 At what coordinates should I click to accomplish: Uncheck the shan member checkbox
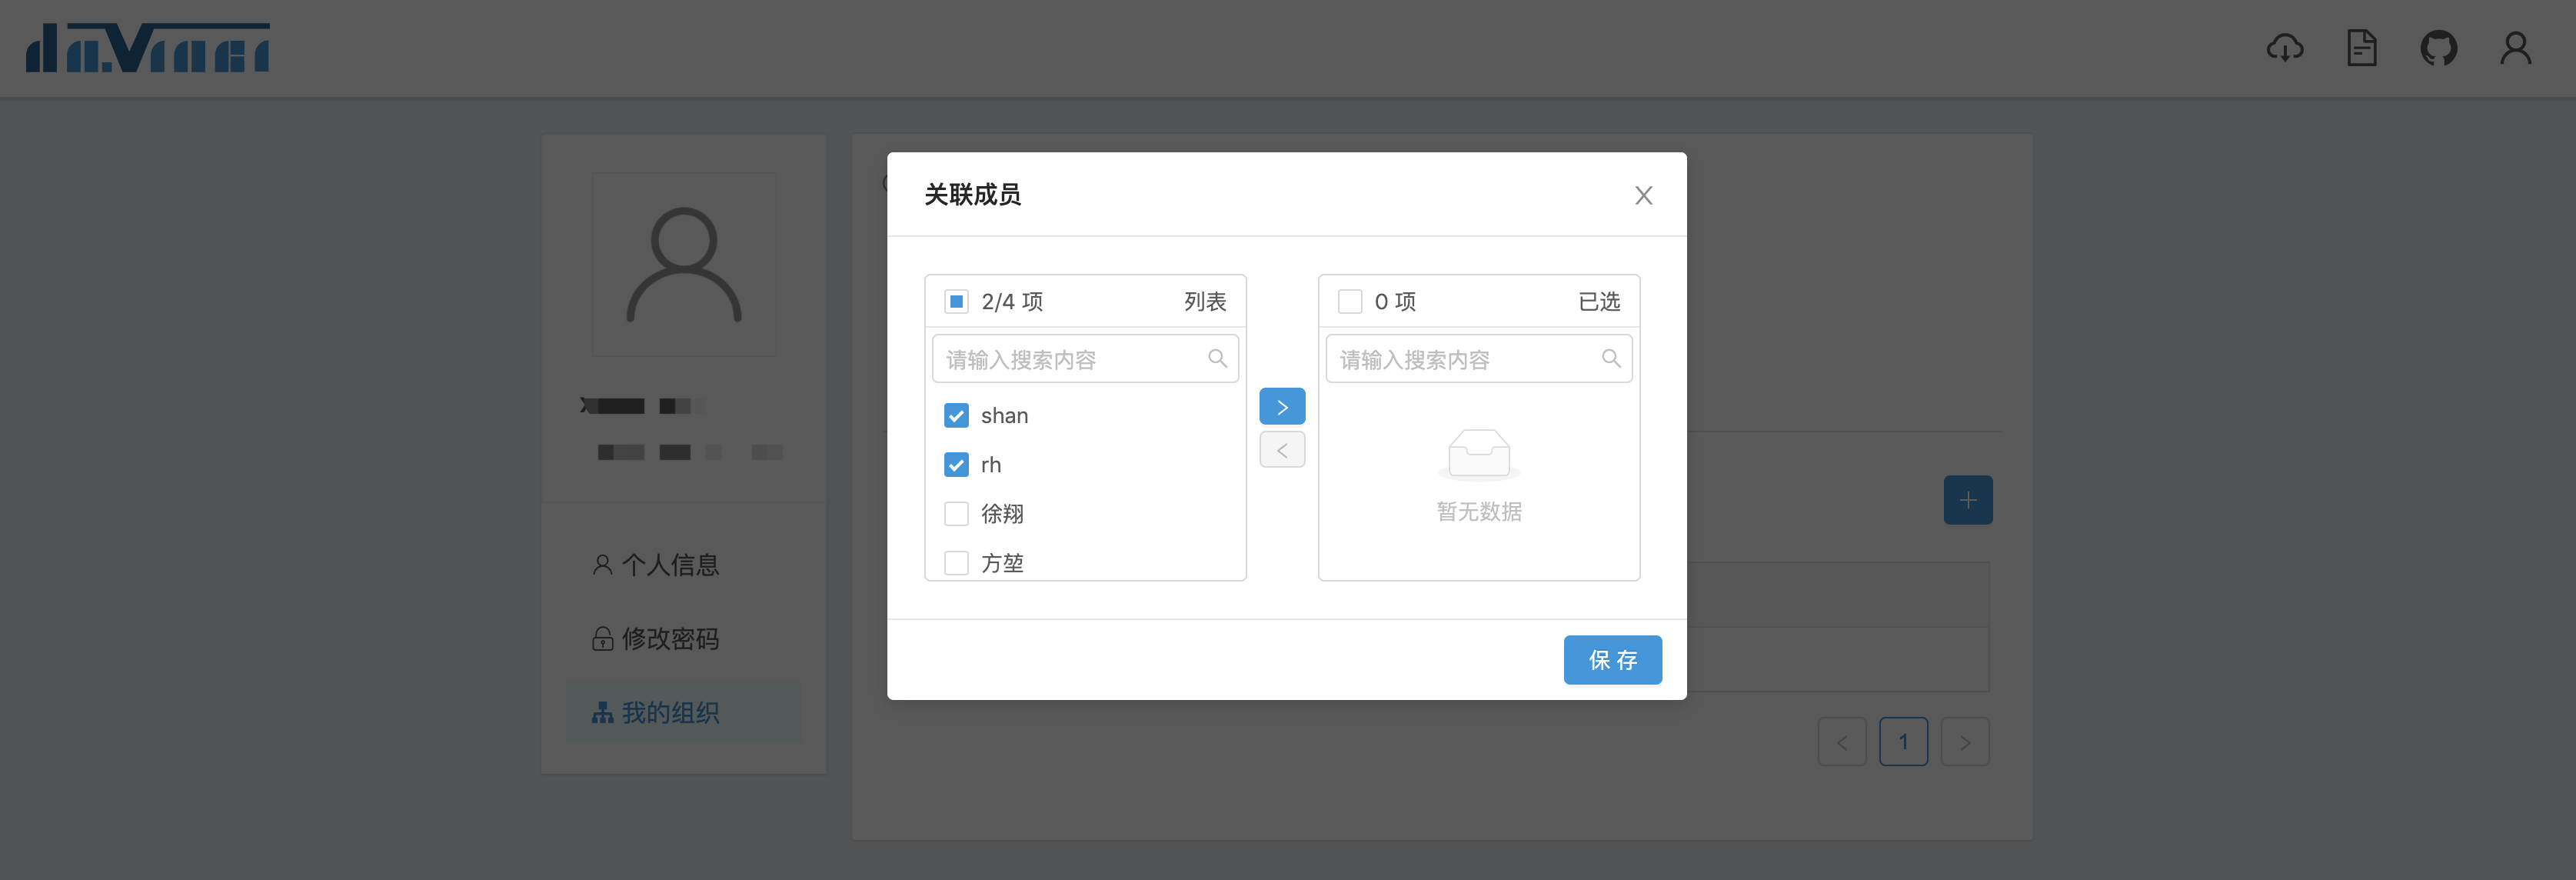click(x=956, y=416)
